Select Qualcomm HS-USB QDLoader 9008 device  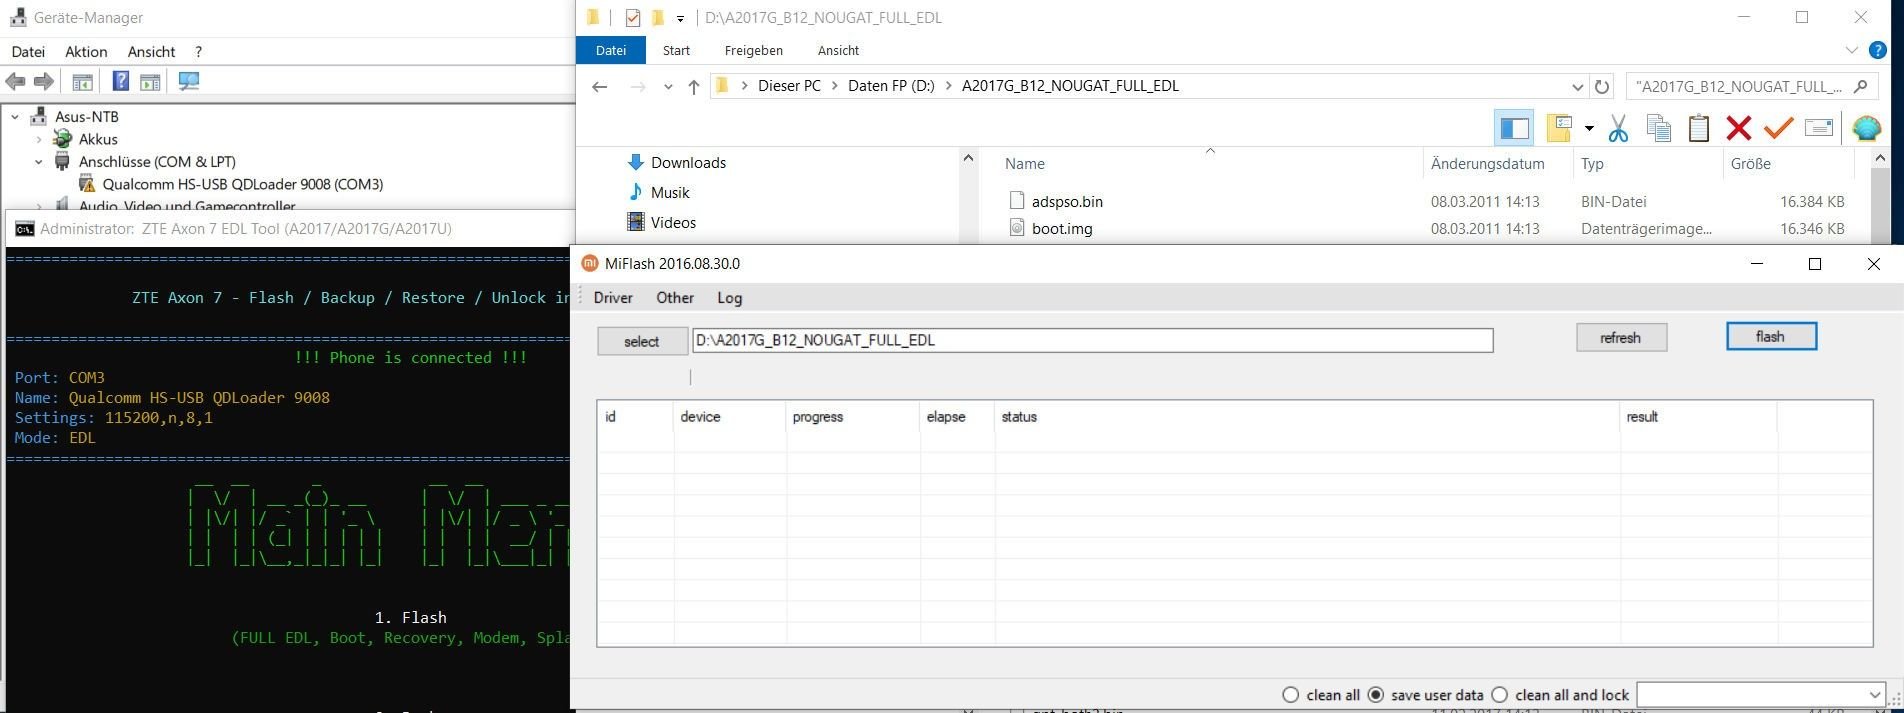(232, 184)
